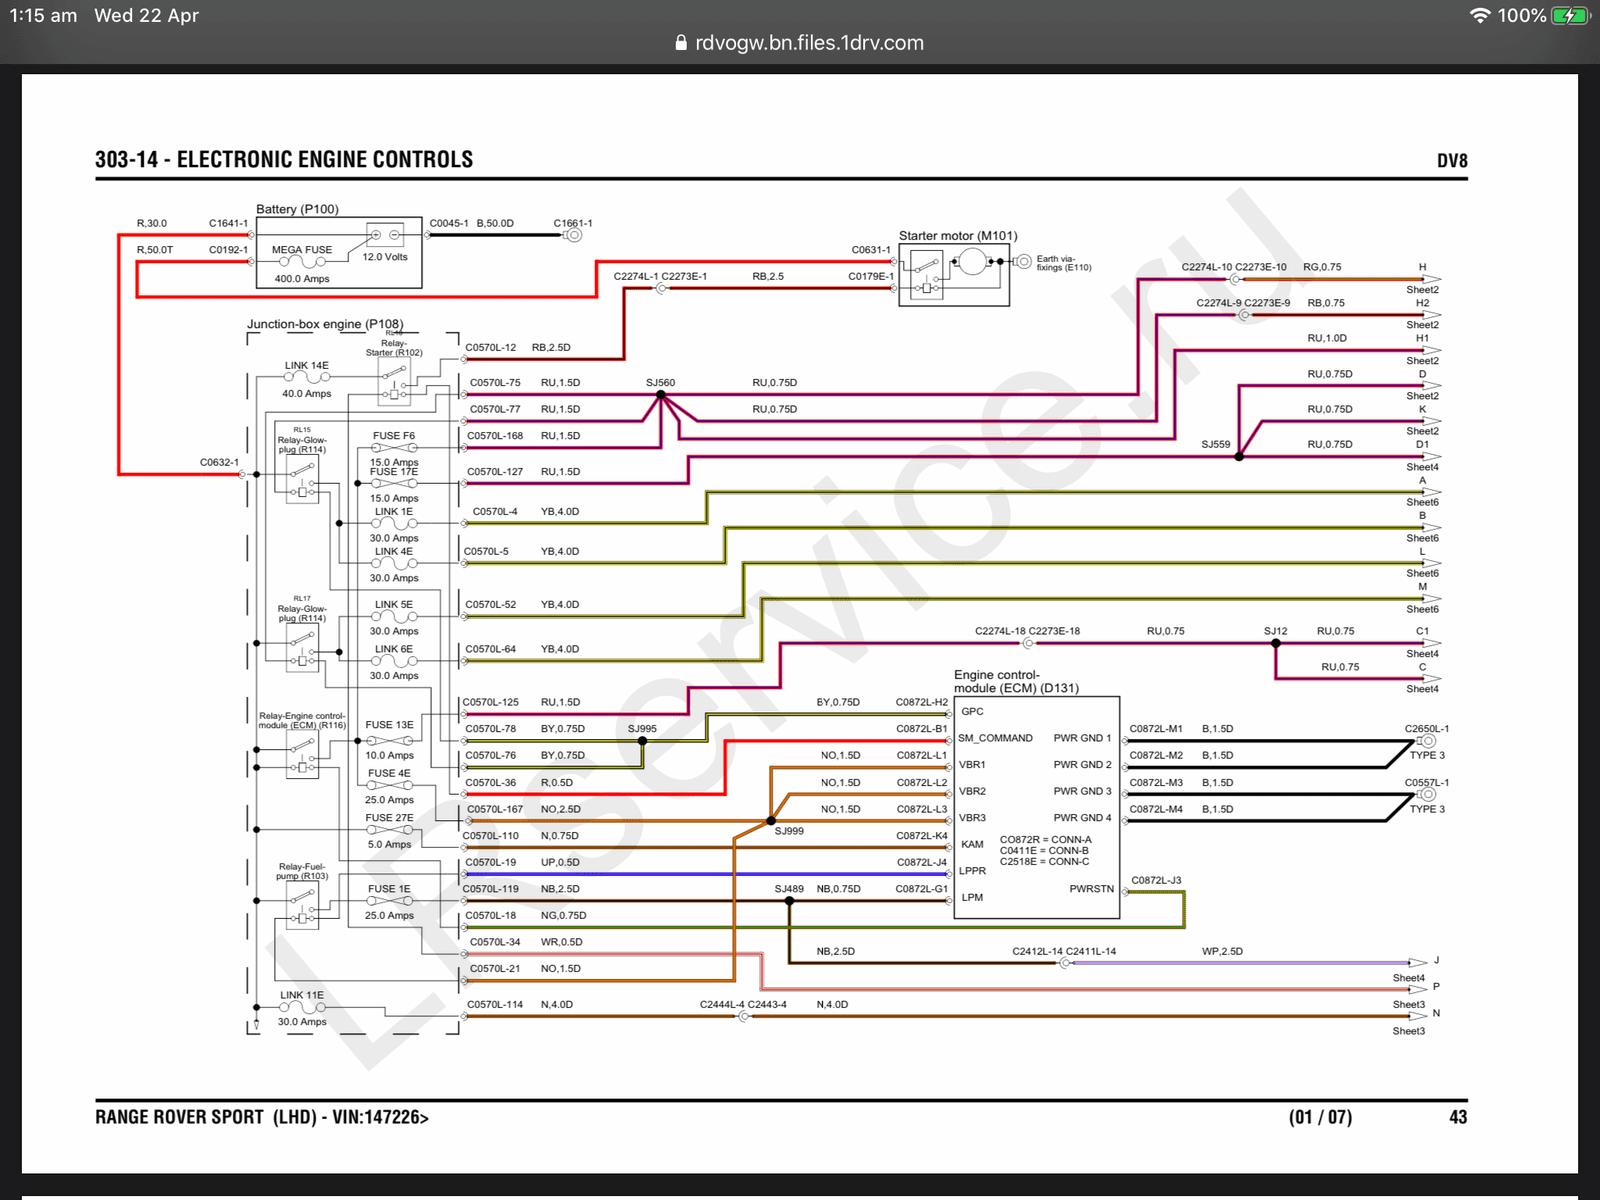The width and height of the screenshot is (1600, 1200).
Task: Click the 'LINK 6E' label
Action: [x=394, y=649]
